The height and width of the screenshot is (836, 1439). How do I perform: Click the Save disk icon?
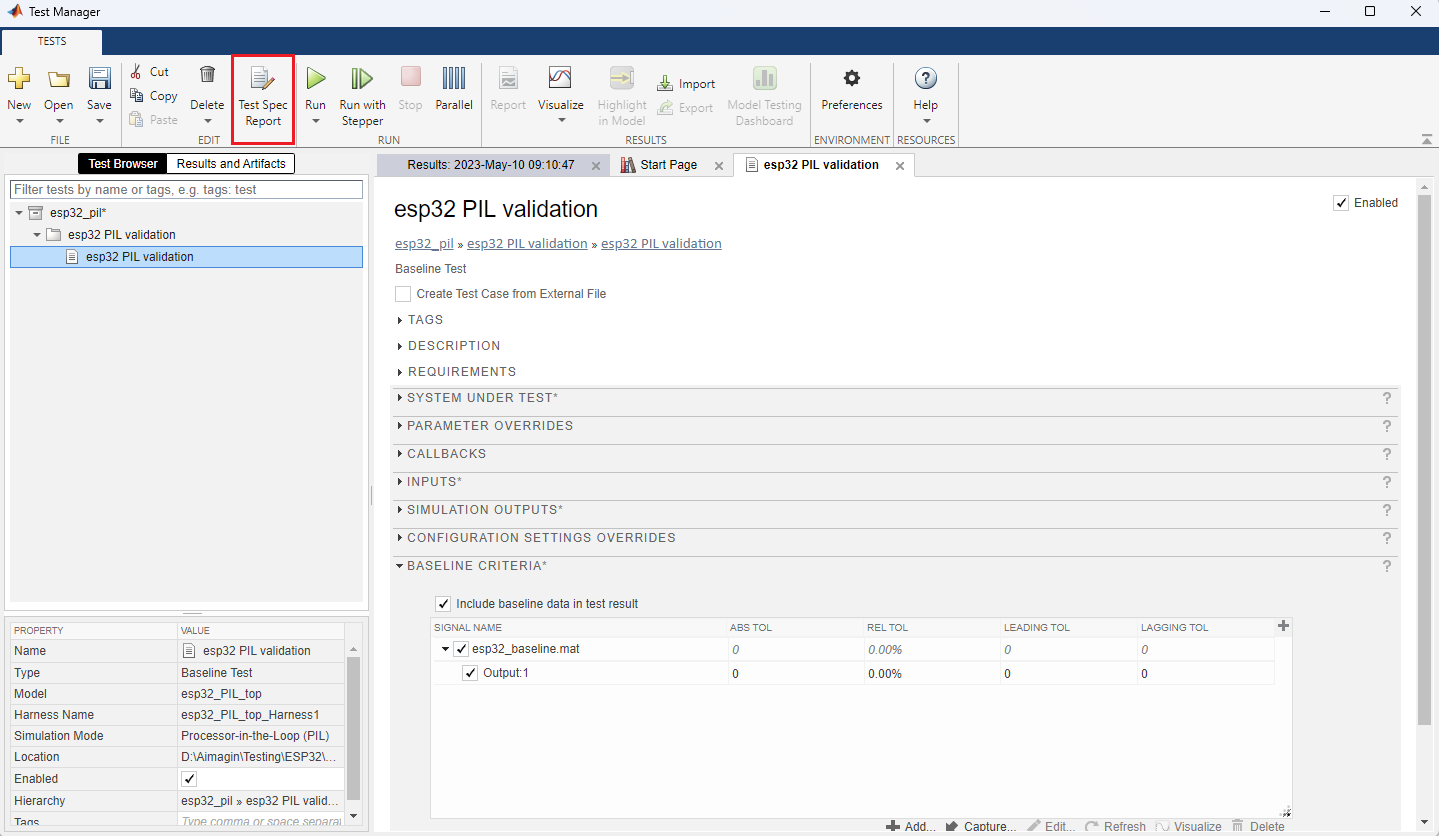click(99, 79)
